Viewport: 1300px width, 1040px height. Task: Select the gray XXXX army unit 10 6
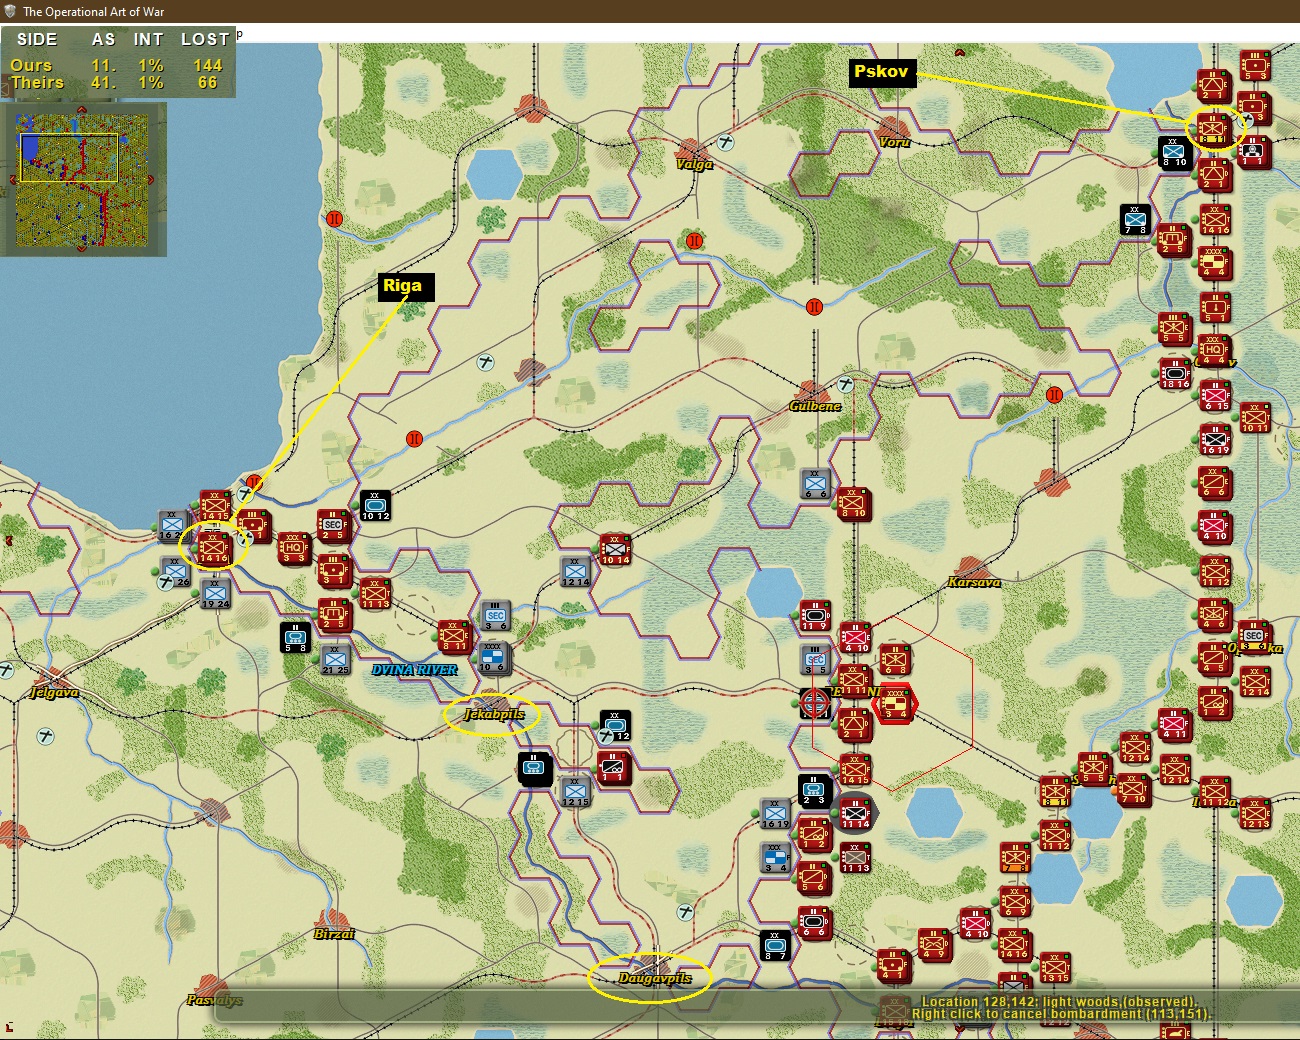(x=493, y=658)
